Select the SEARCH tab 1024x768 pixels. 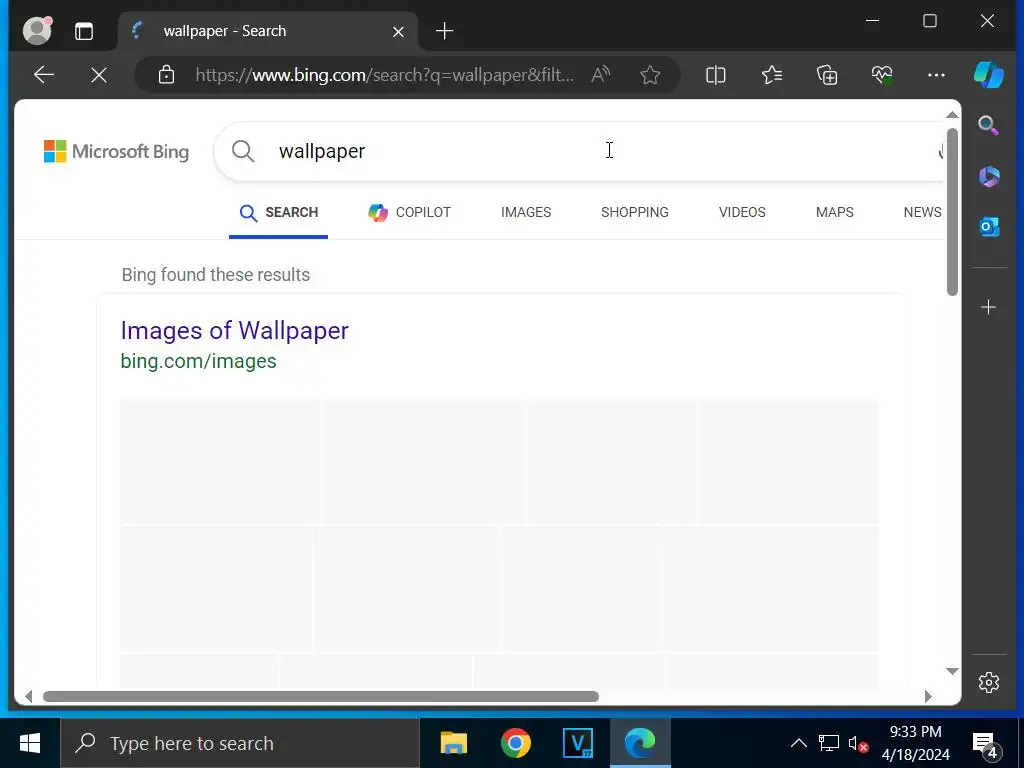(279, 212)
